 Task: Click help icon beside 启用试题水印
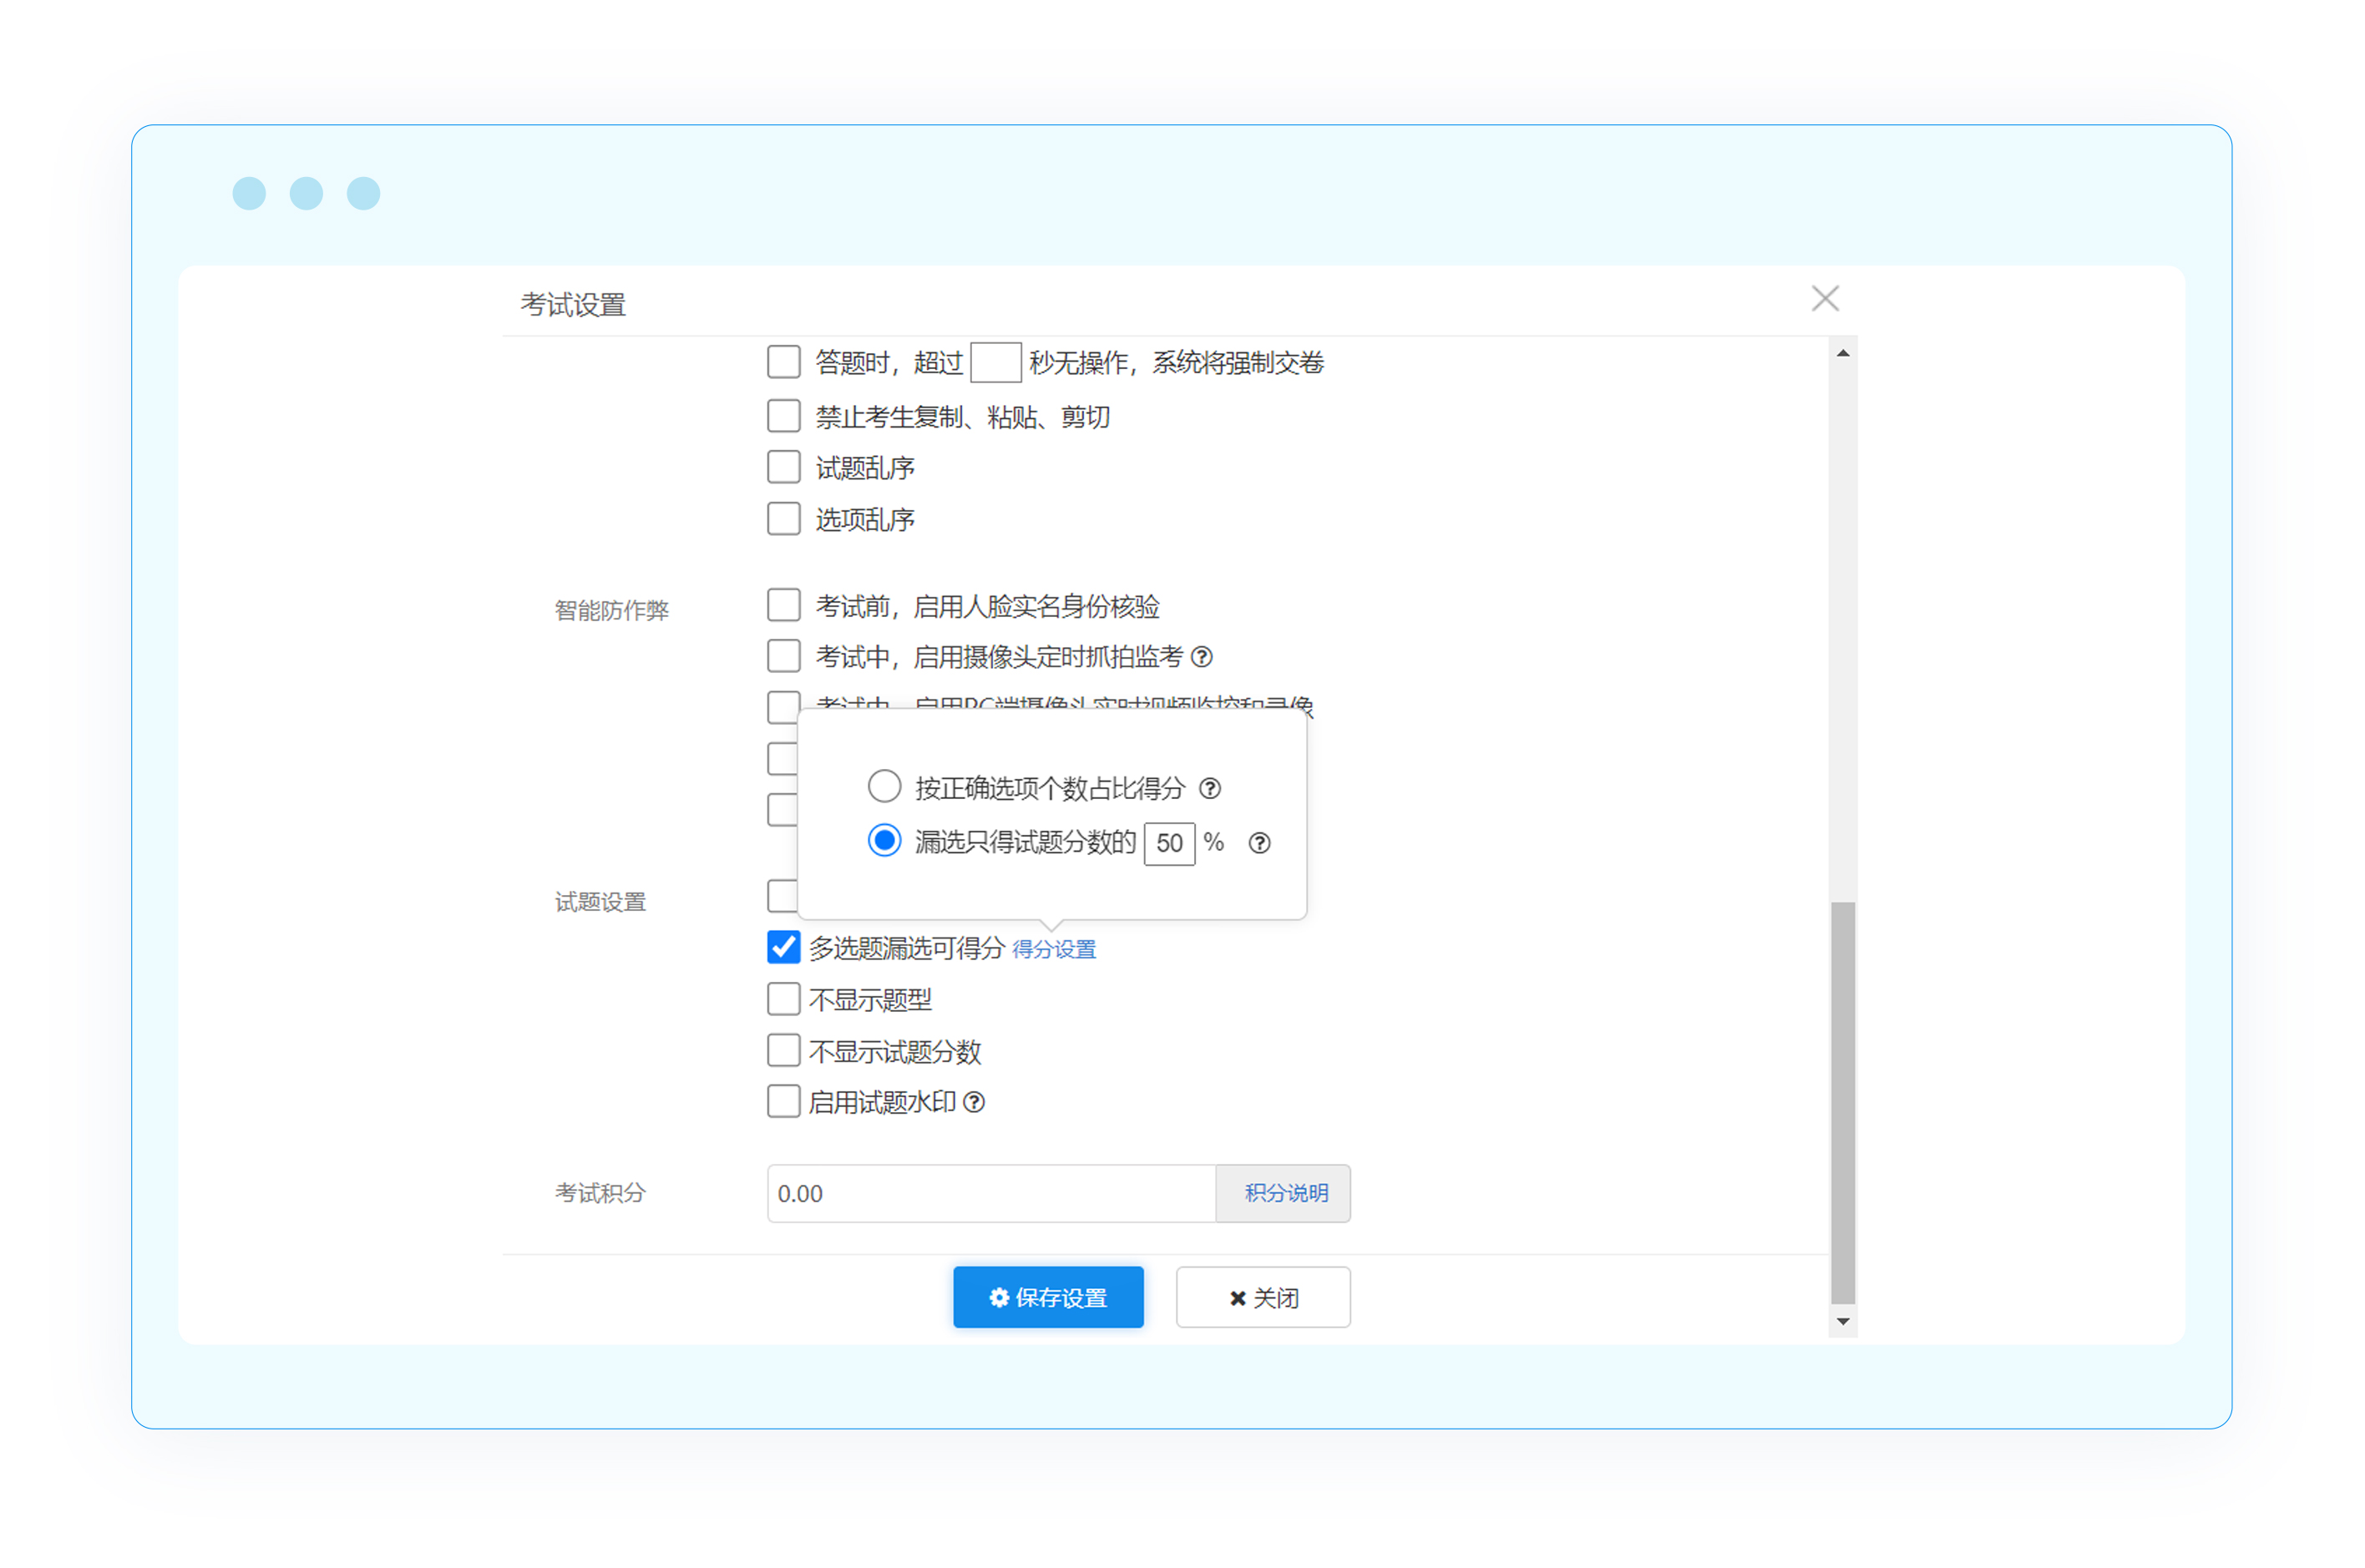(x=974, y=1102)
